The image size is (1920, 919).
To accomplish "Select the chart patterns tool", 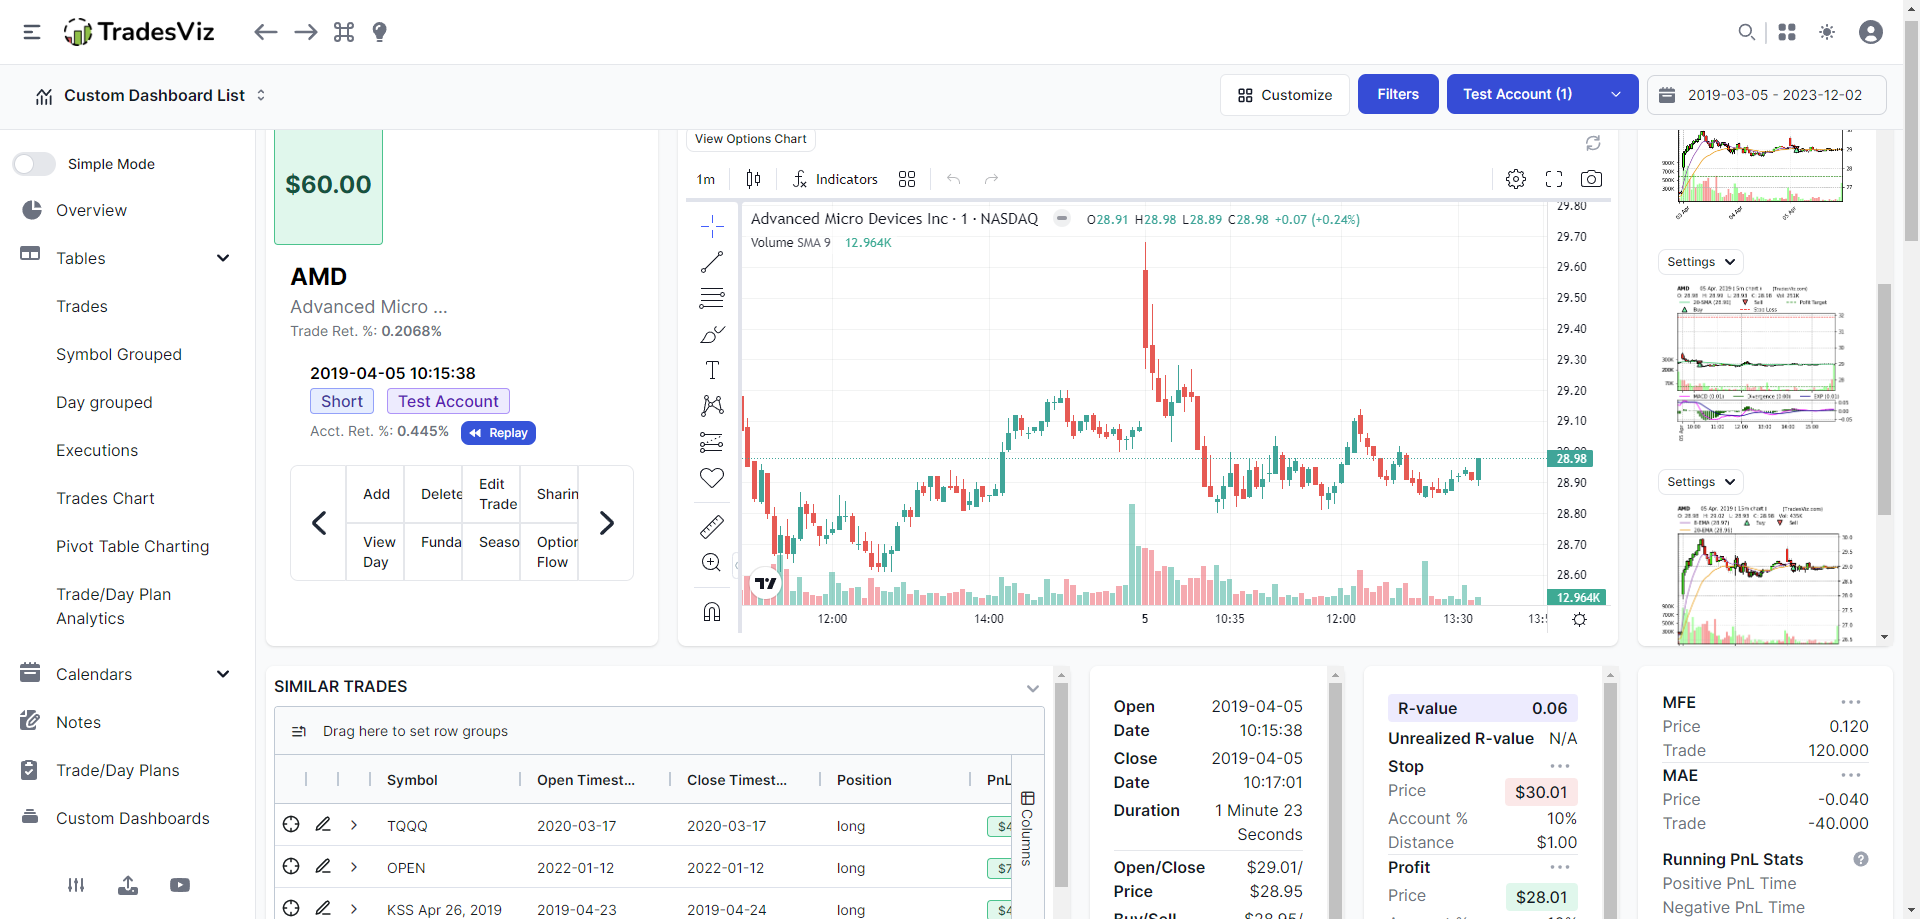I will tap(712, 405).
